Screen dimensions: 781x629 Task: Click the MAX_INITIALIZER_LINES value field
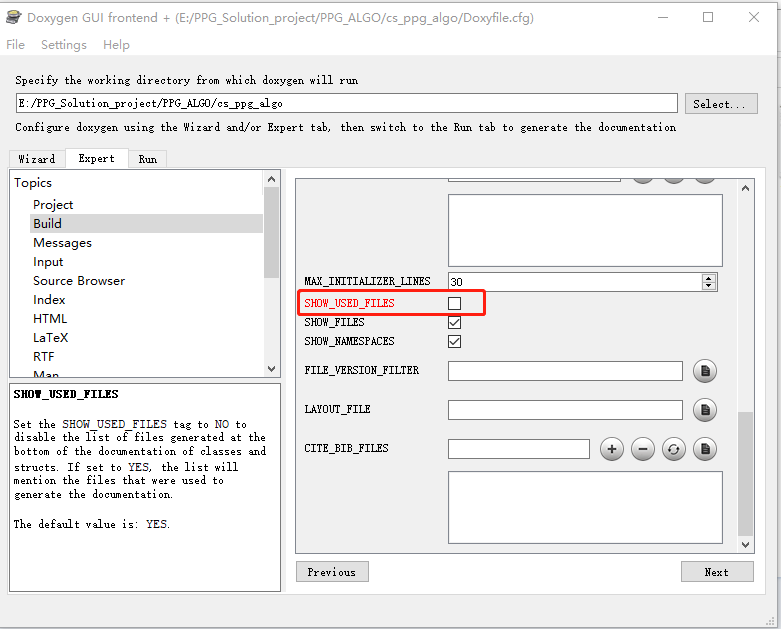pos(575,282)
